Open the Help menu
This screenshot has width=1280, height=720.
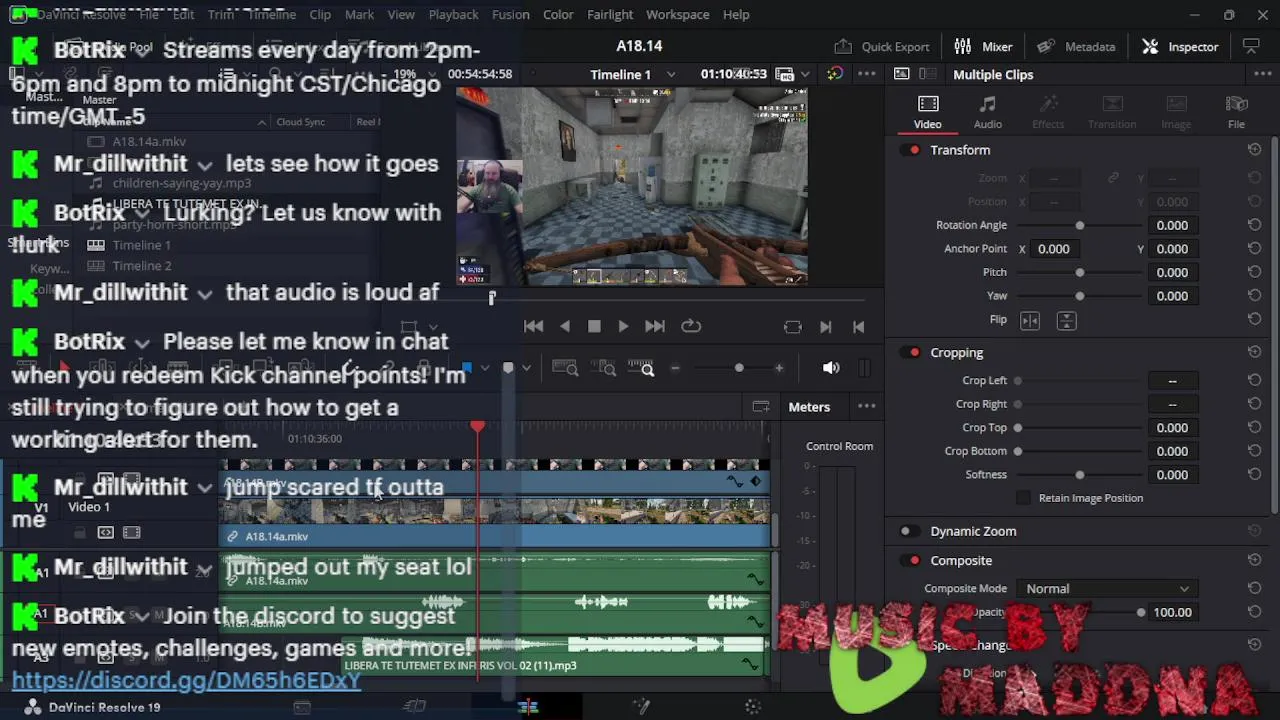(736, 14)
